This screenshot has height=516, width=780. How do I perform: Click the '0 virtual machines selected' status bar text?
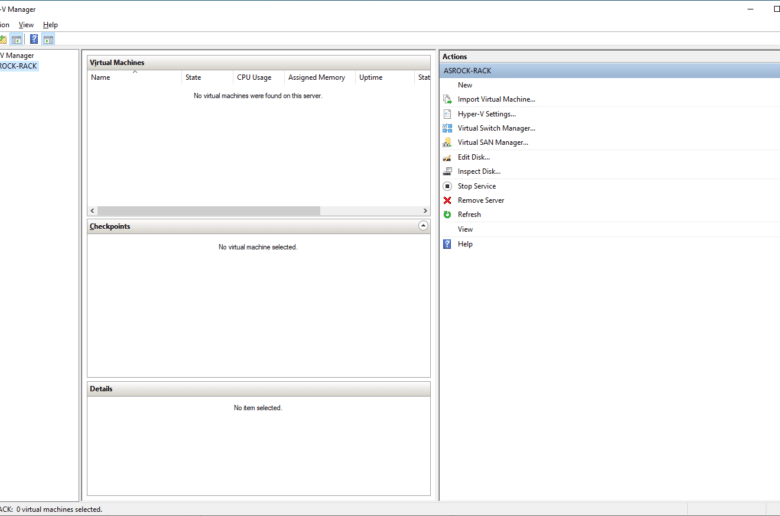tap(59, 510)
